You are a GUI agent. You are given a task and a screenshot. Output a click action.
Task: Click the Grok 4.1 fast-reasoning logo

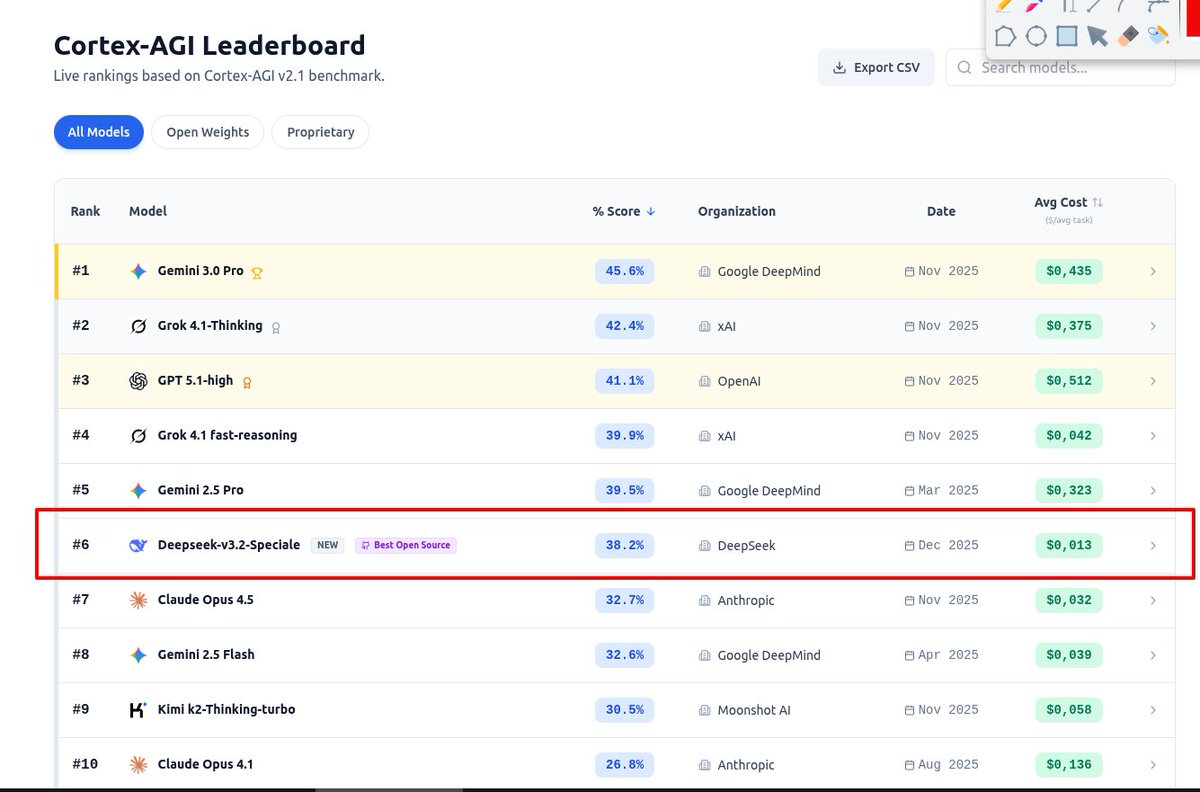pos(139,436)
